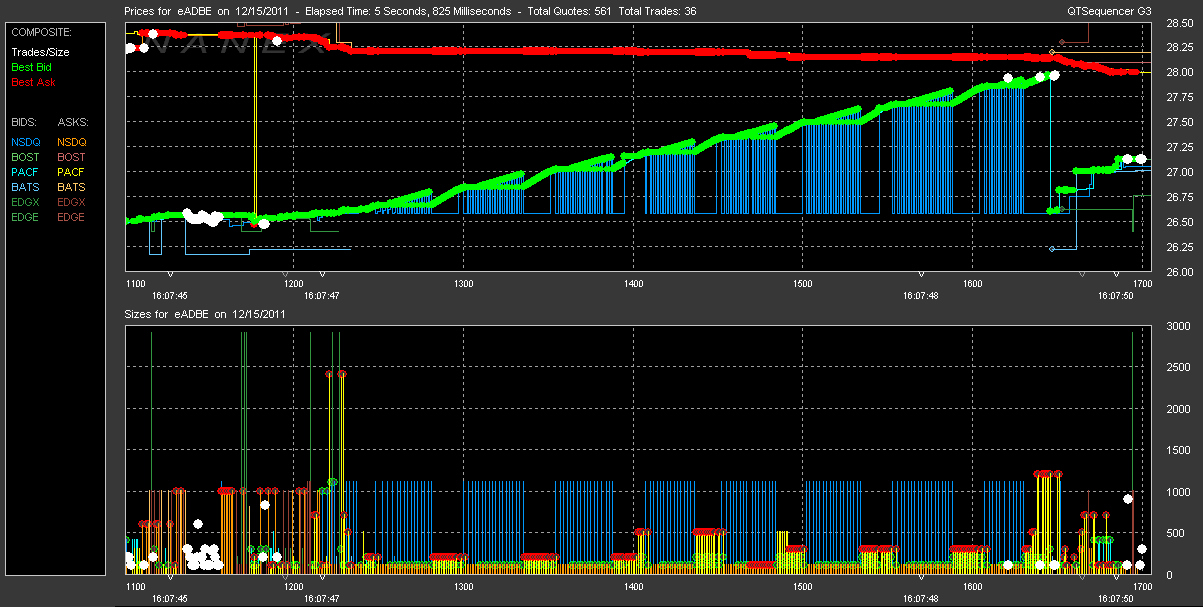
Task: Pick orange NSDQ under ASKS
Action: coord(72,142)
